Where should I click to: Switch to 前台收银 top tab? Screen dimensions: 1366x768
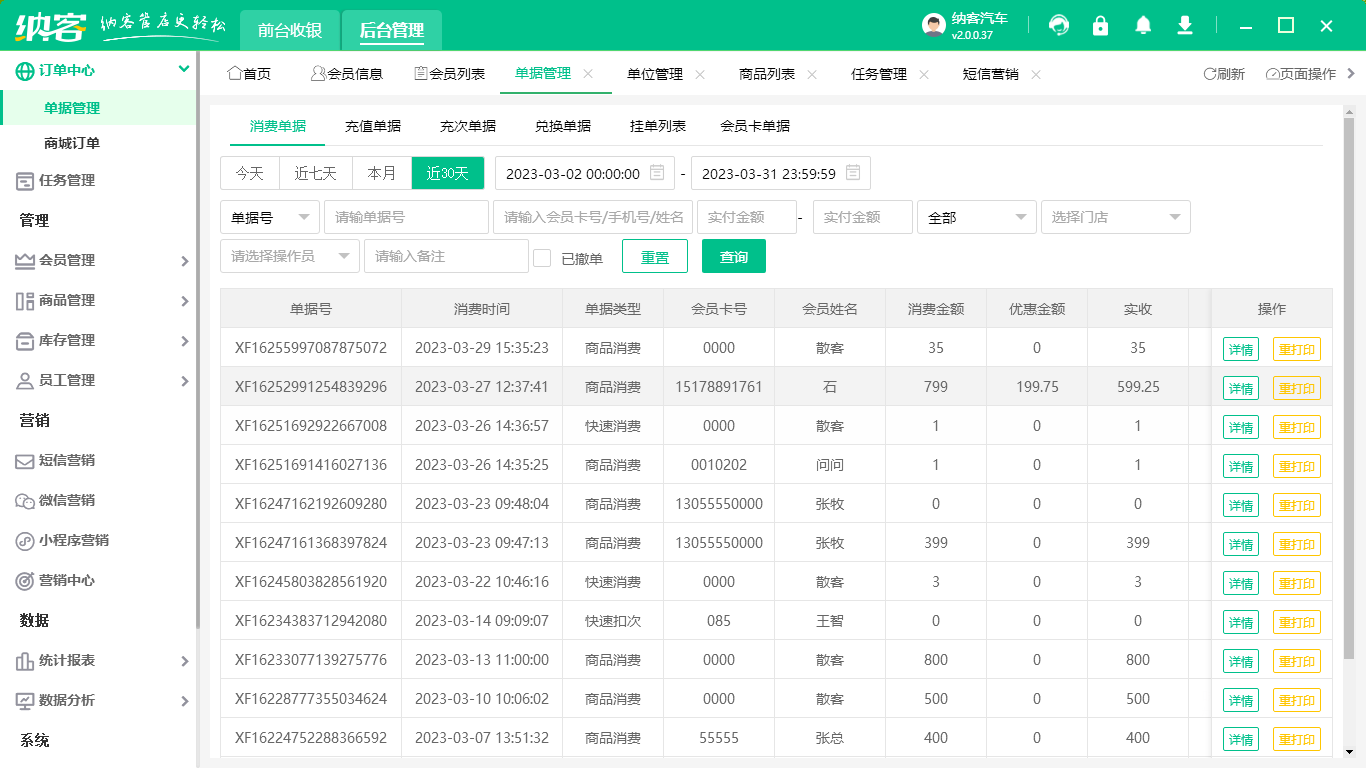[290, 30]
